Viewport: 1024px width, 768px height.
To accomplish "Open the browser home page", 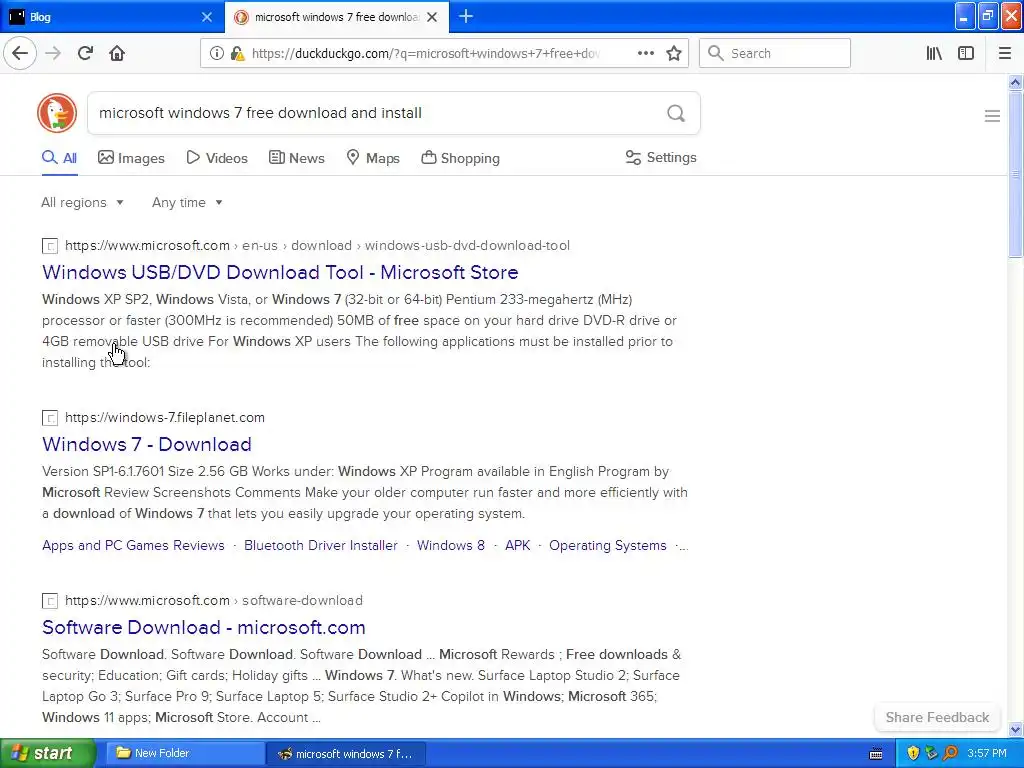I will 117,53.
